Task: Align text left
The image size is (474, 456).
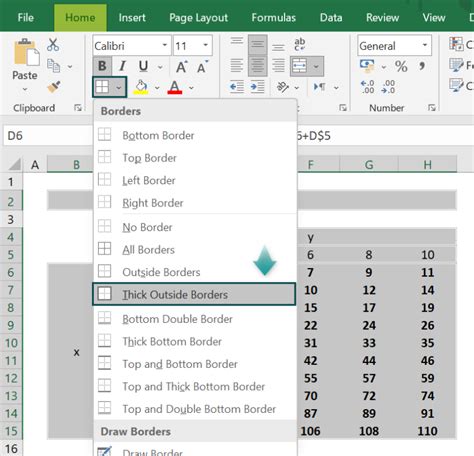Action: (237, 66)
